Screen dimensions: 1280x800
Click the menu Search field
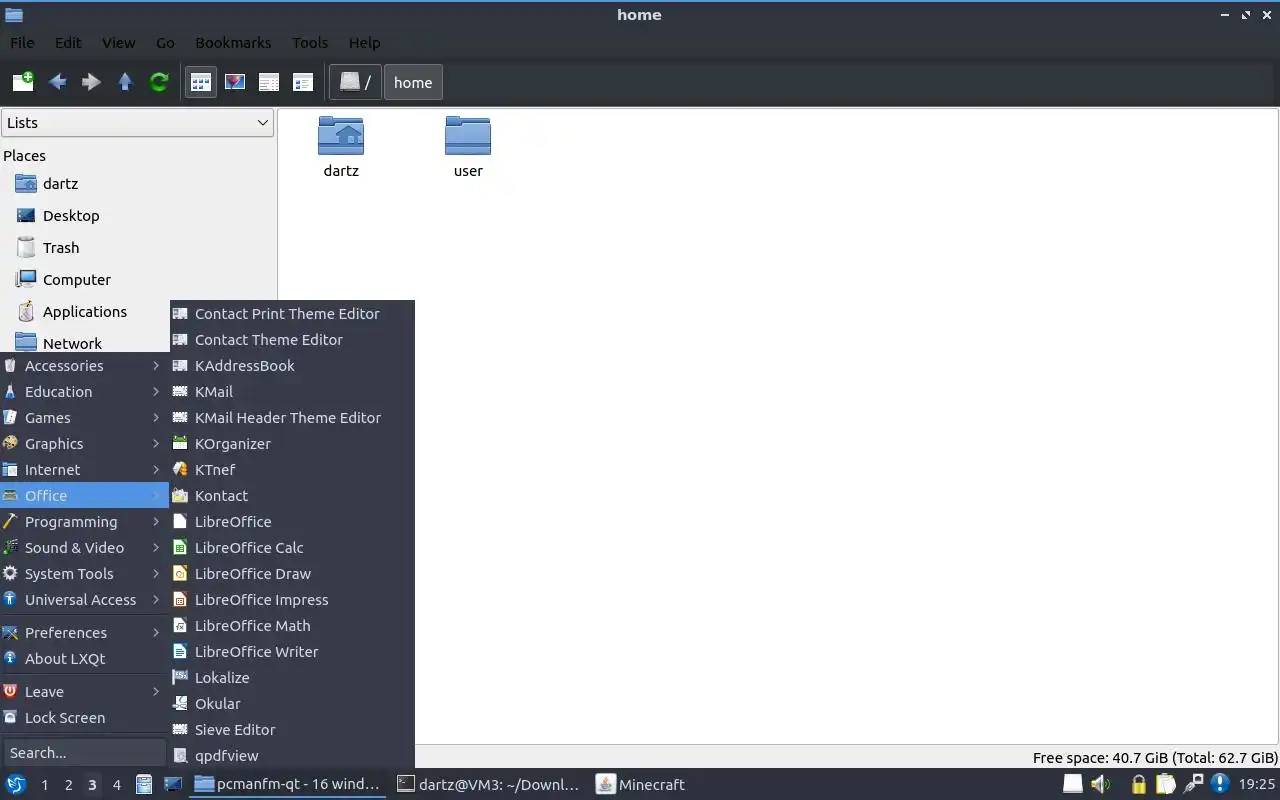coord(84,753)
